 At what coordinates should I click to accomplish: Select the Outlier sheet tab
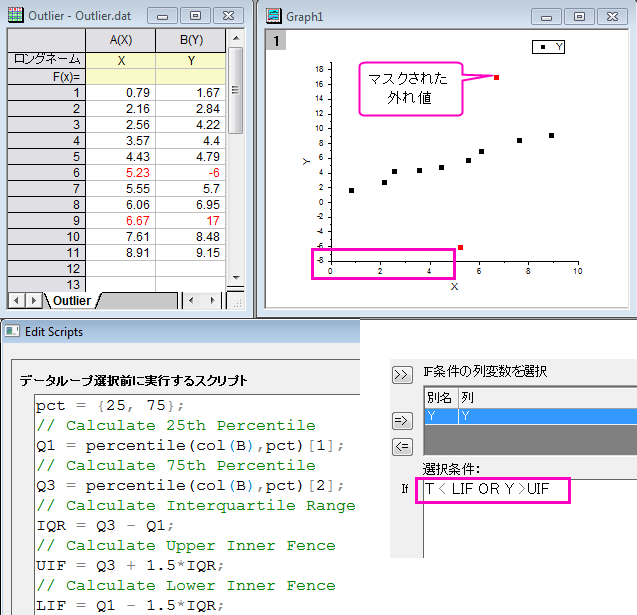point(72,301)
